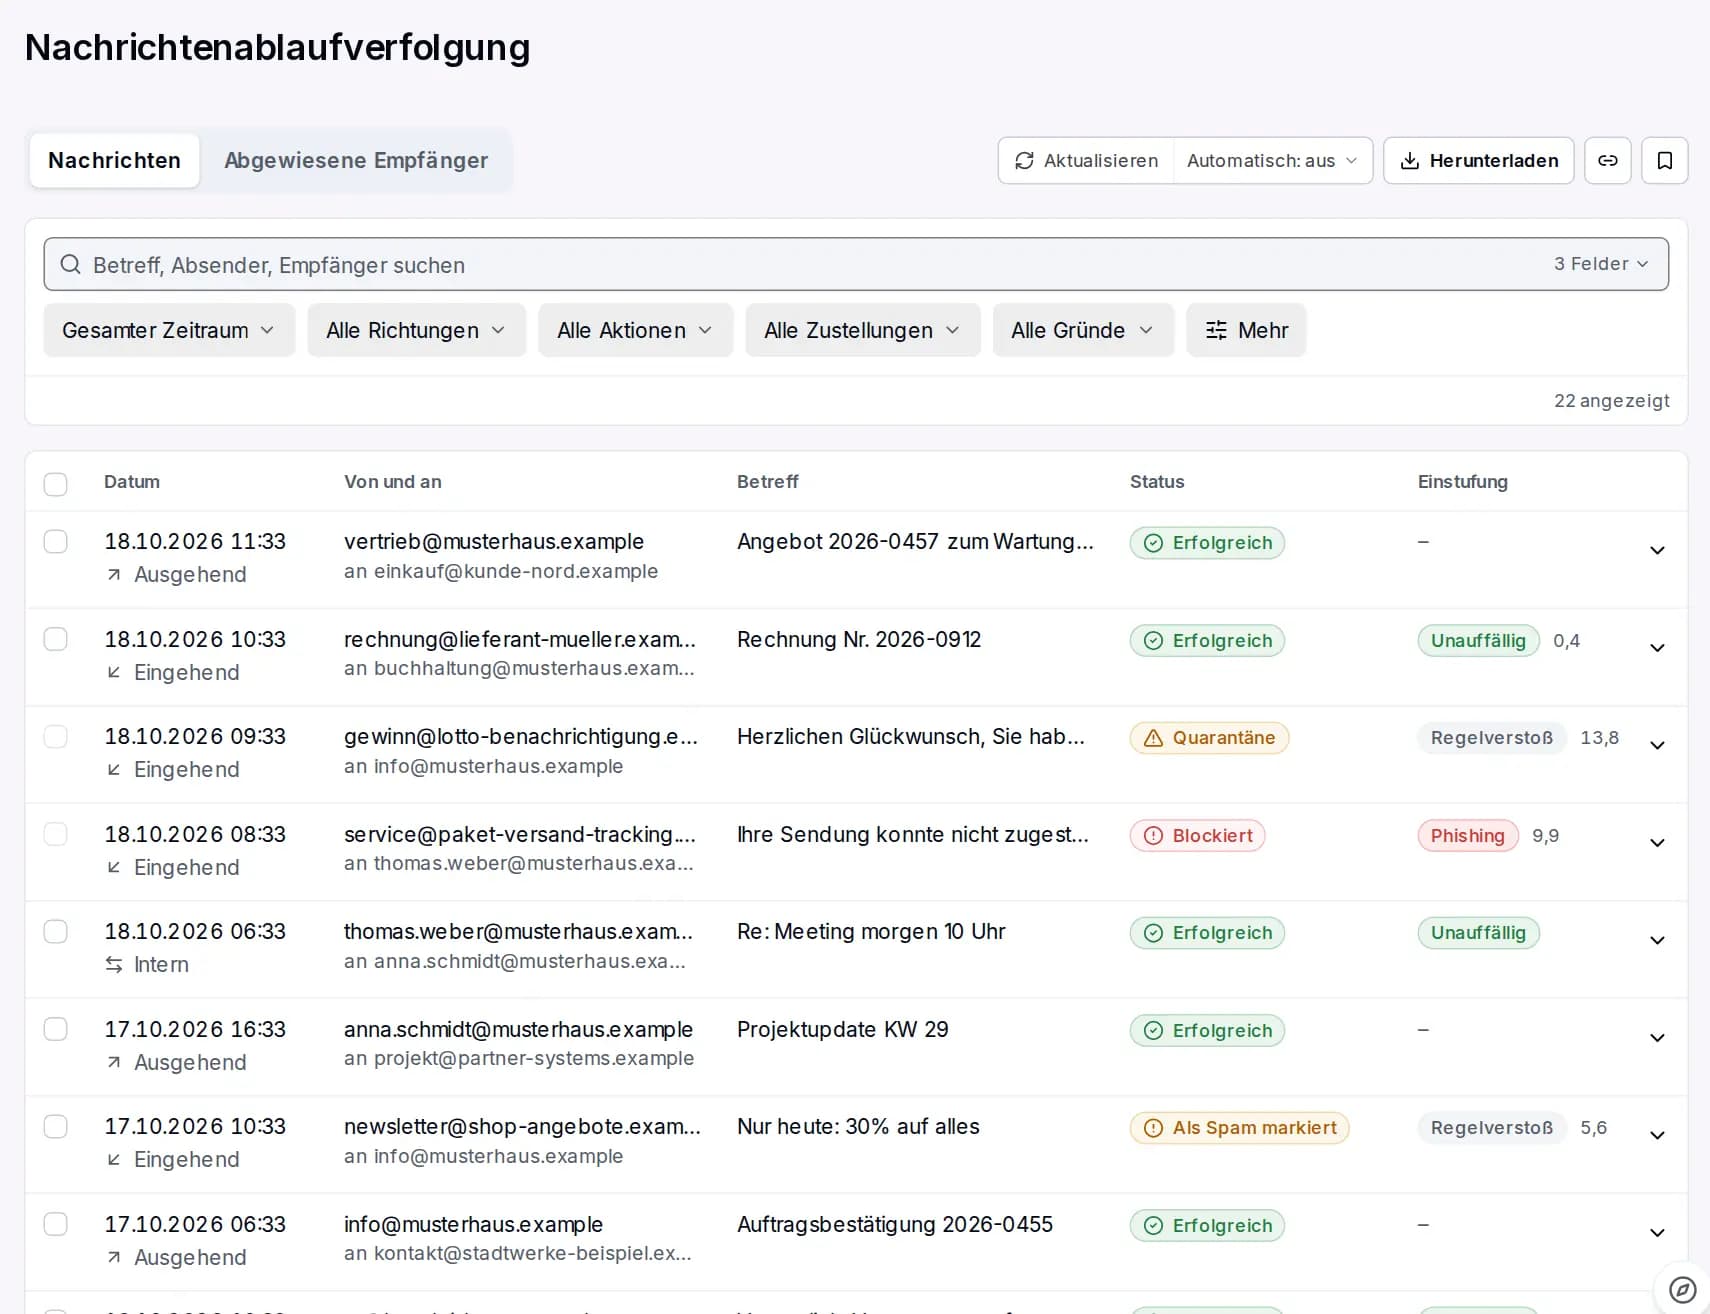This screenshot has height=1314, width=1710.
Task: Click the Regelverstoß badge with score 5,6
Action: [1492, 1128]
